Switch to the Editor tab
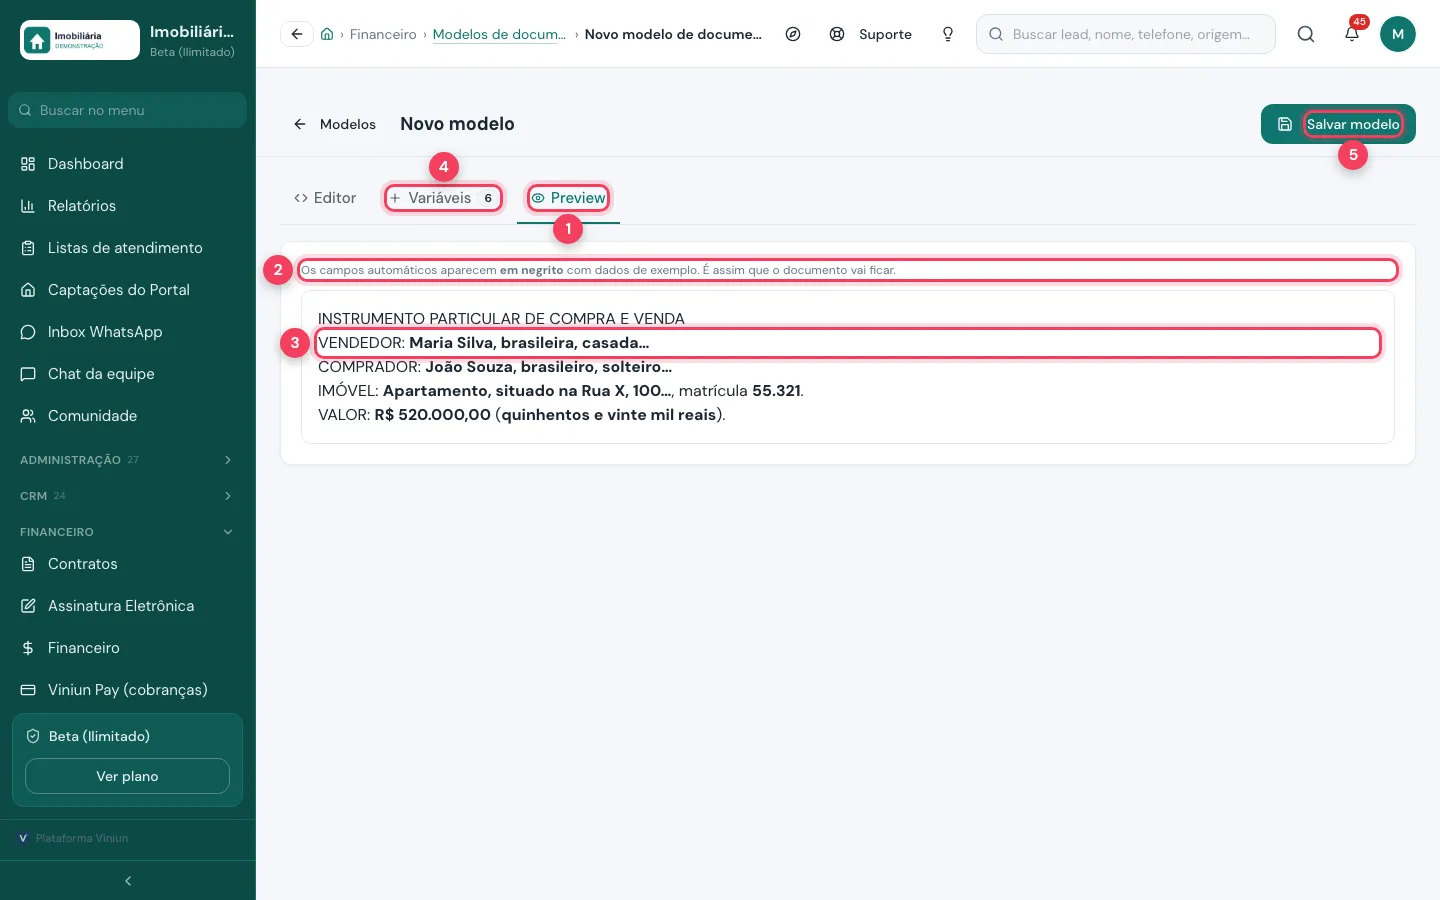Screen dimensions: 1440x900 point(325,198)
